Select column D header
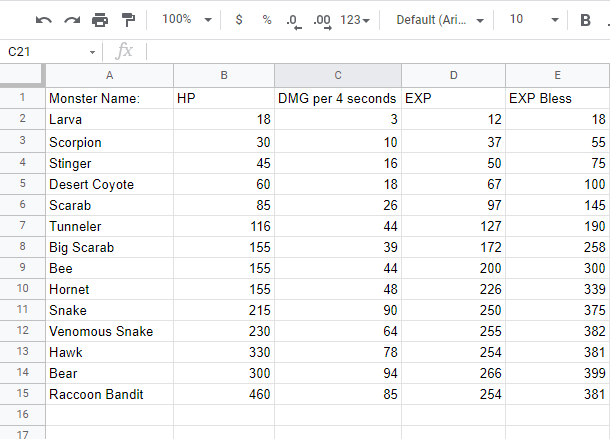This screenshot has height=439, width=610. point(454,75)
